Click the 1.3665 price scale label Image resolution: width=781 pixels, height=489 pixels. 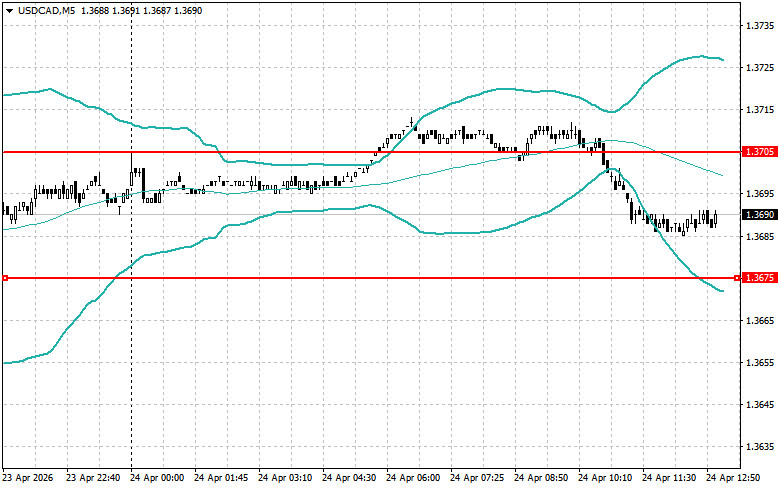(760, 320)
